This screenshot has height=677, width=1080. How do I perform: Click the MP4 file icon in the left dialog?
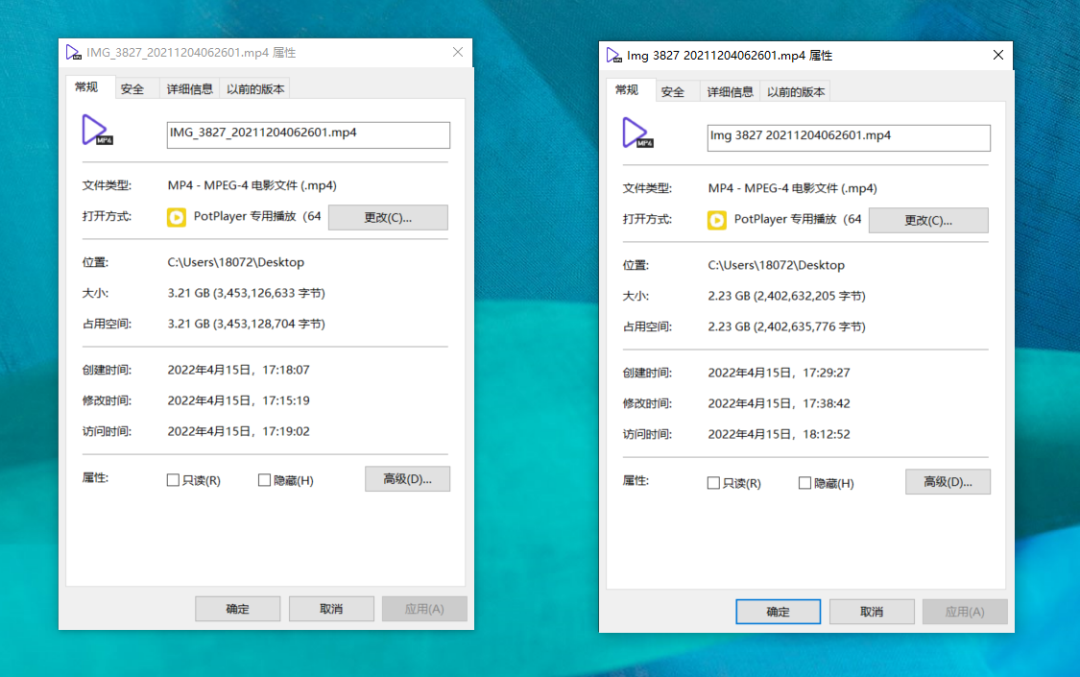point(96,131)
